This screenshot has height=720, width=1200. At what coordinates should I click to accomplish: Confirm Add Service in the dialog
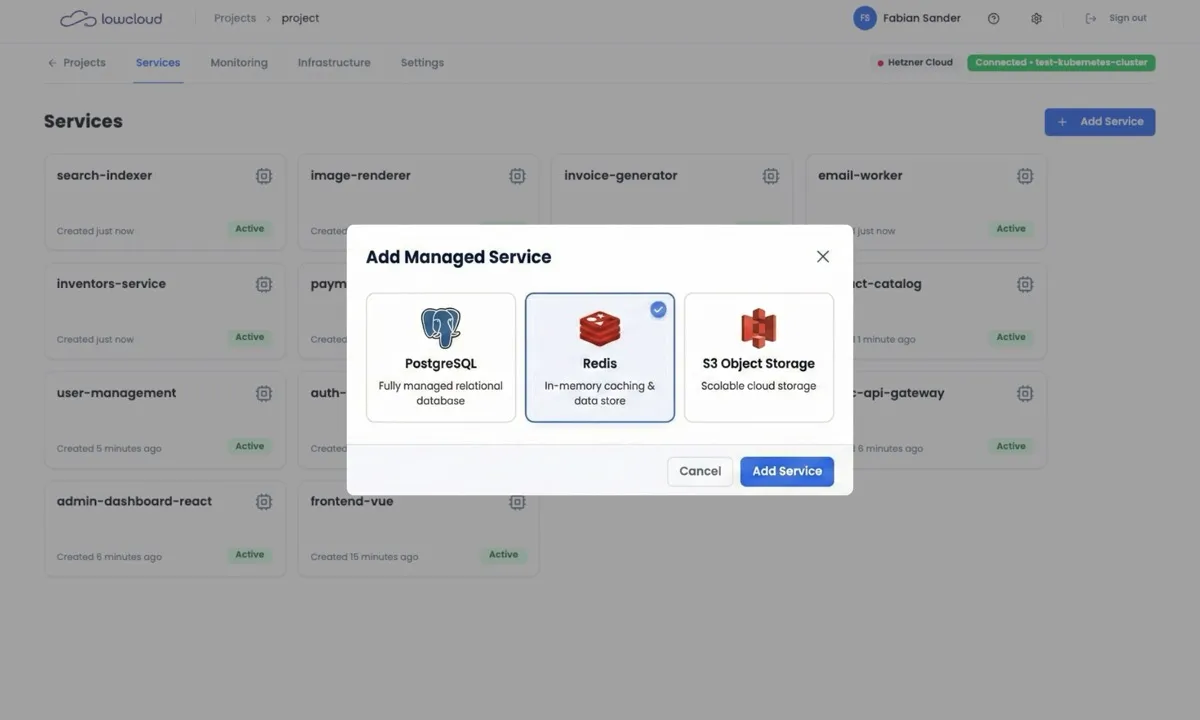[787, 471]
